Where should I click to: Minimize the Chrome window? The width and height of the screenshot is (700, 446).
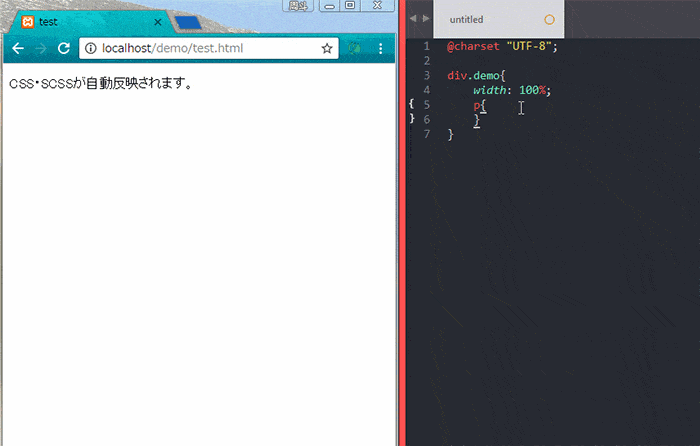tap(329, 5)
